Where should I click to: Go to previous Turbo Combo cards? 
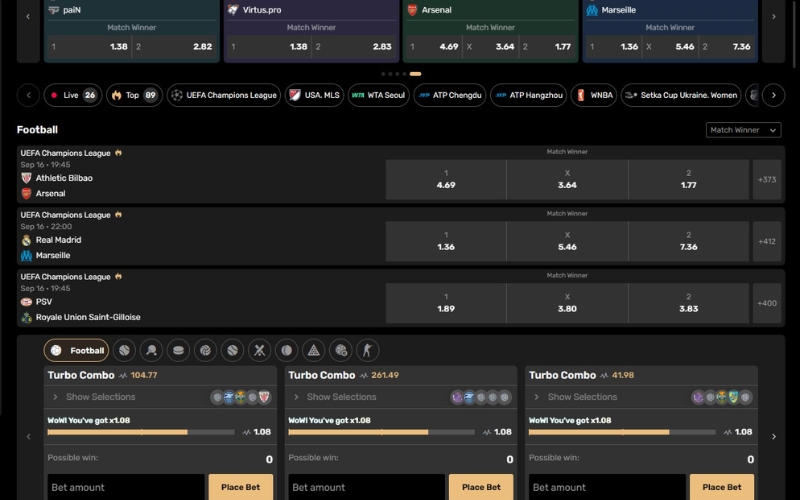29,437
